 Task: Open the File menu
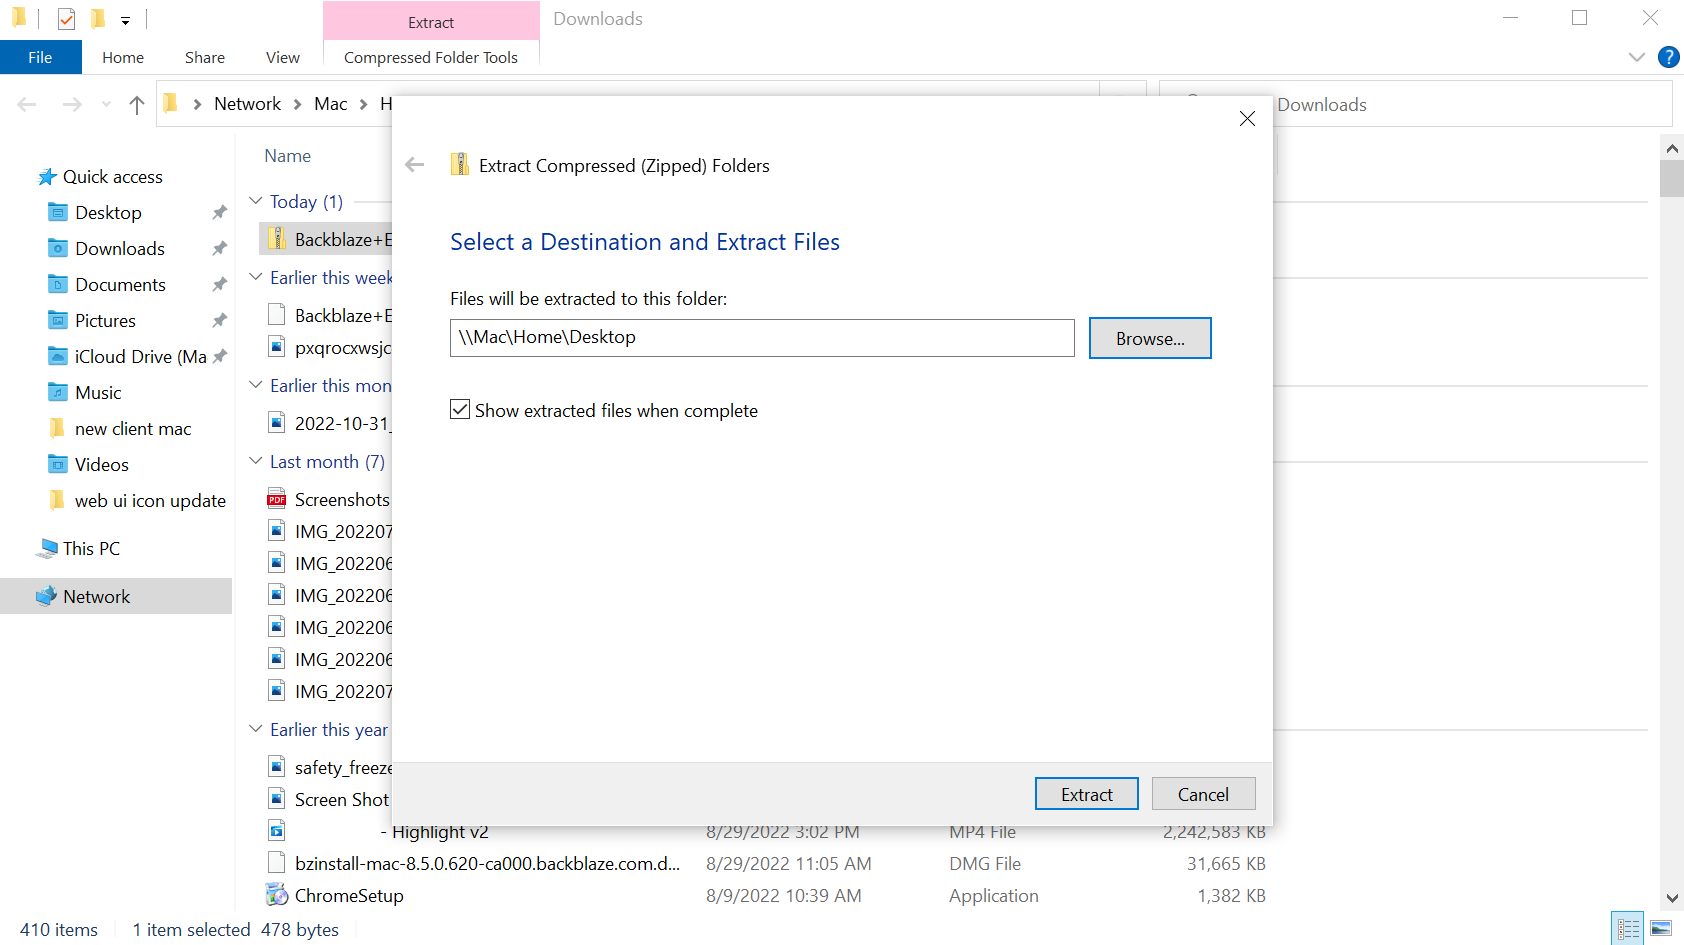click(x=40, y=57)
